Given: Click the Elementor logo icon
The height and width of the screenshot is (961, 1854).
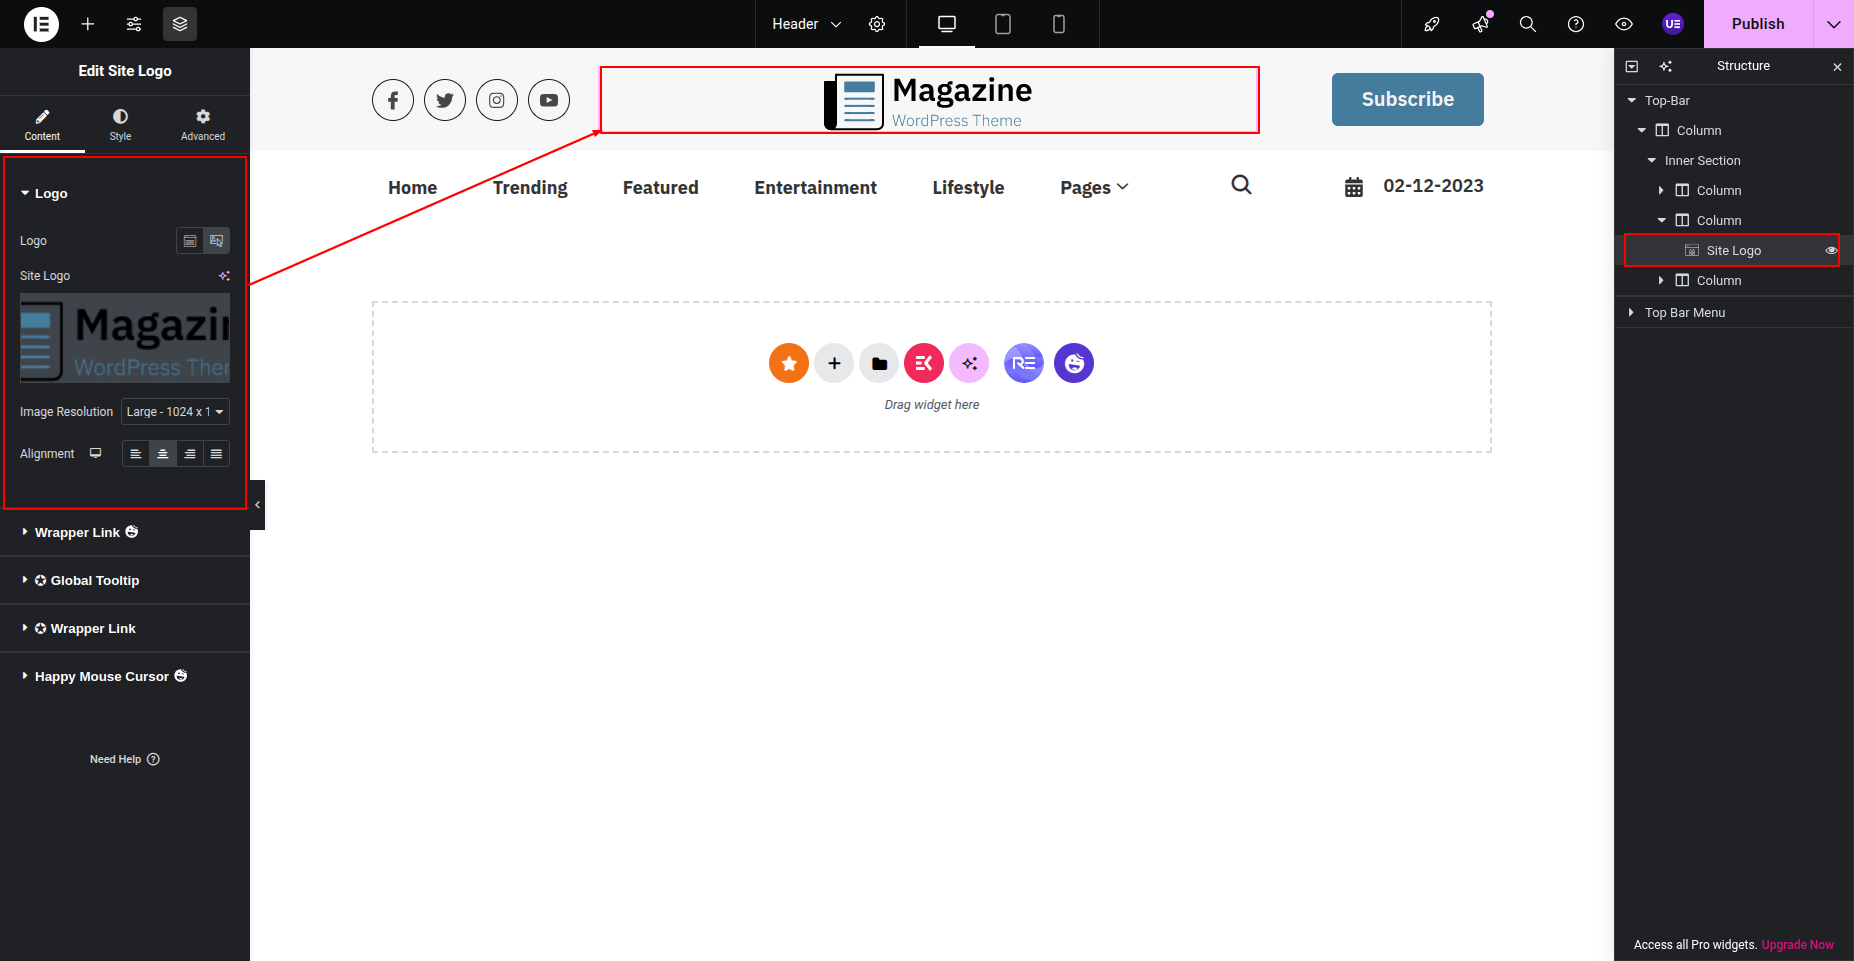Looking at the screenshot, I should (x=41, y=24).
